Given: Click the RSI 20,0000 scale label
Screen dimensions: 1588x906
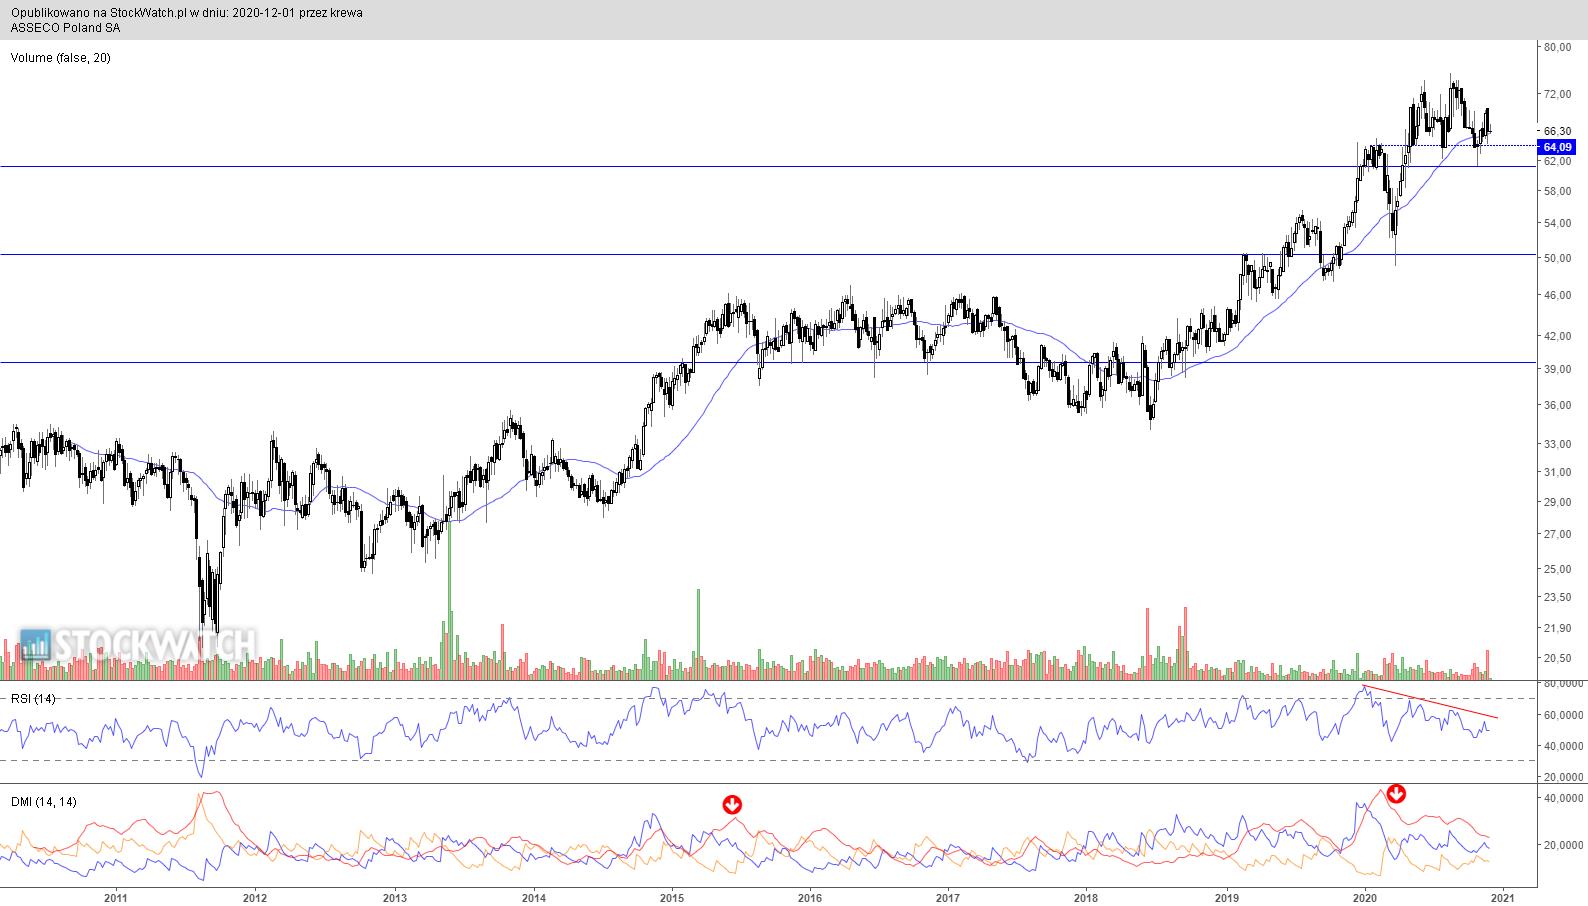Looking at the screenshot, I should pos(1563,776).
